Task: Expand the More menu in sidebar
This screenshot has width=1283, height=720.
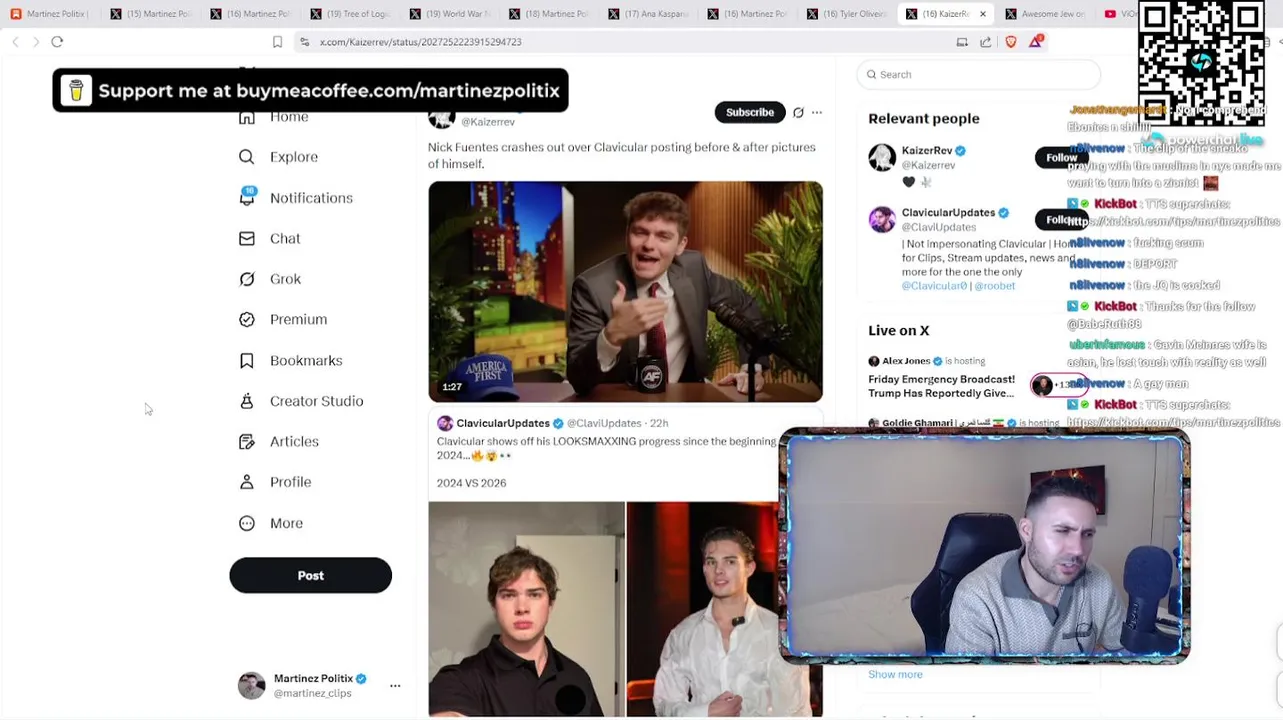Action: (247, 523)
